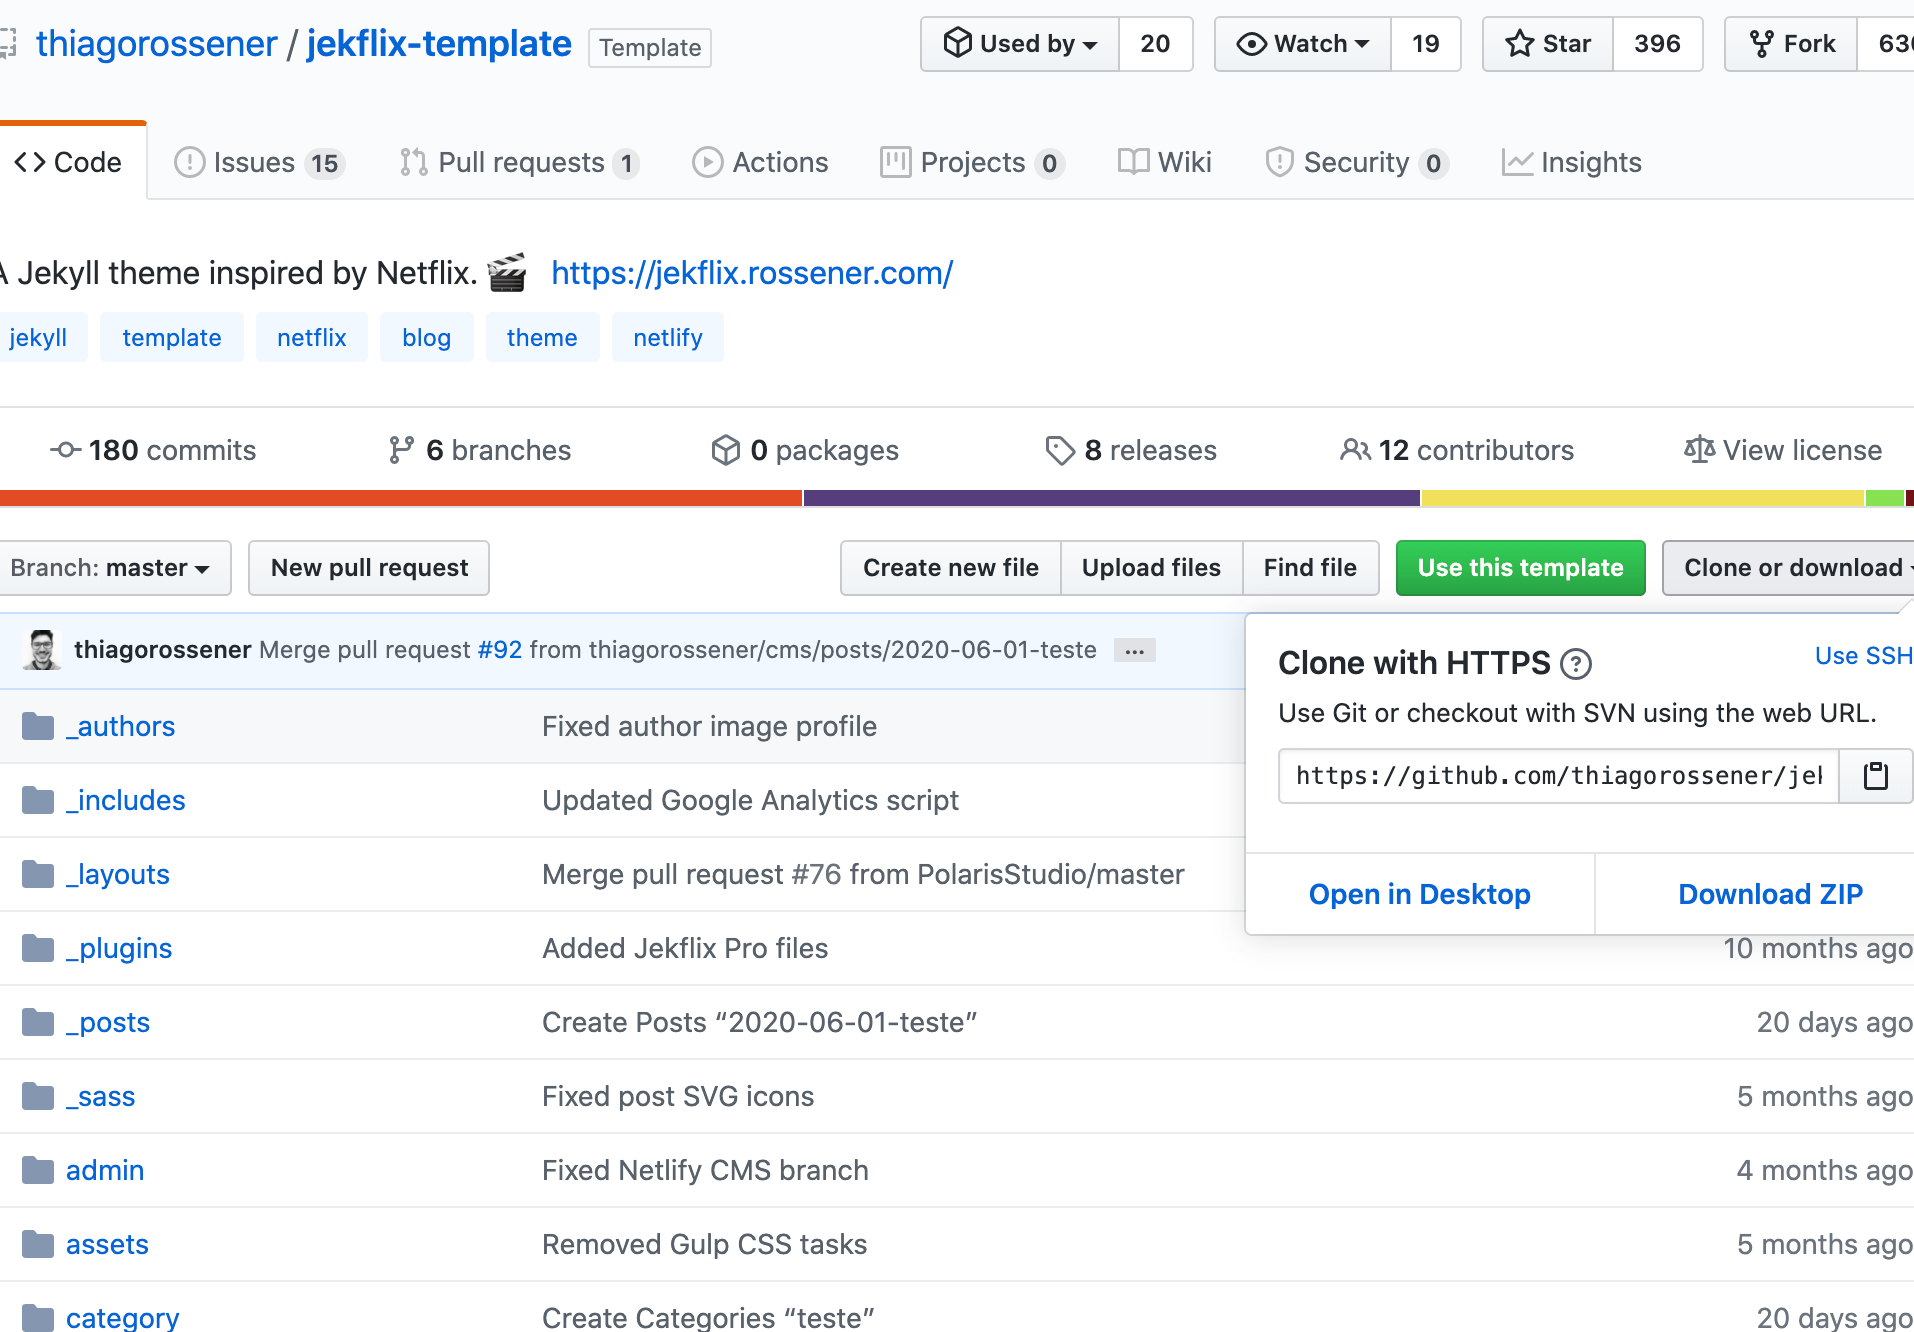Download repository as ZIP

point(1769,893)
